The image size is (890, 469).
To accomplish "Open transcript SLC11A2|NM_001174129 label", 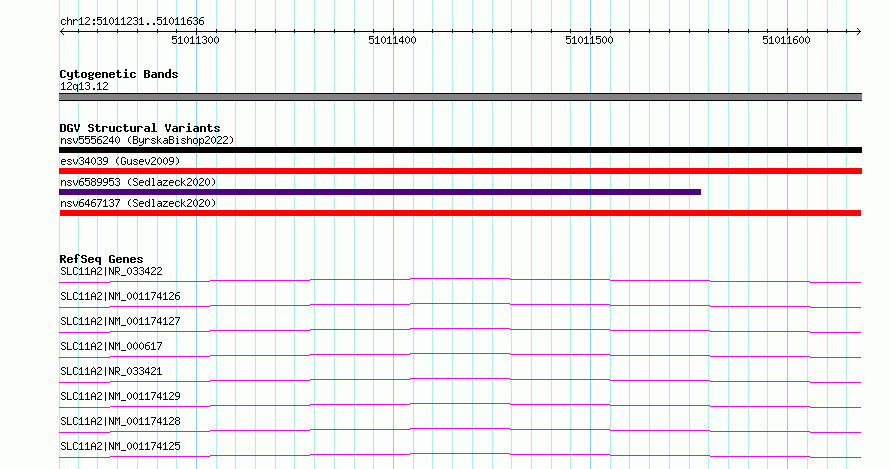I will click(x=120, y=396).
